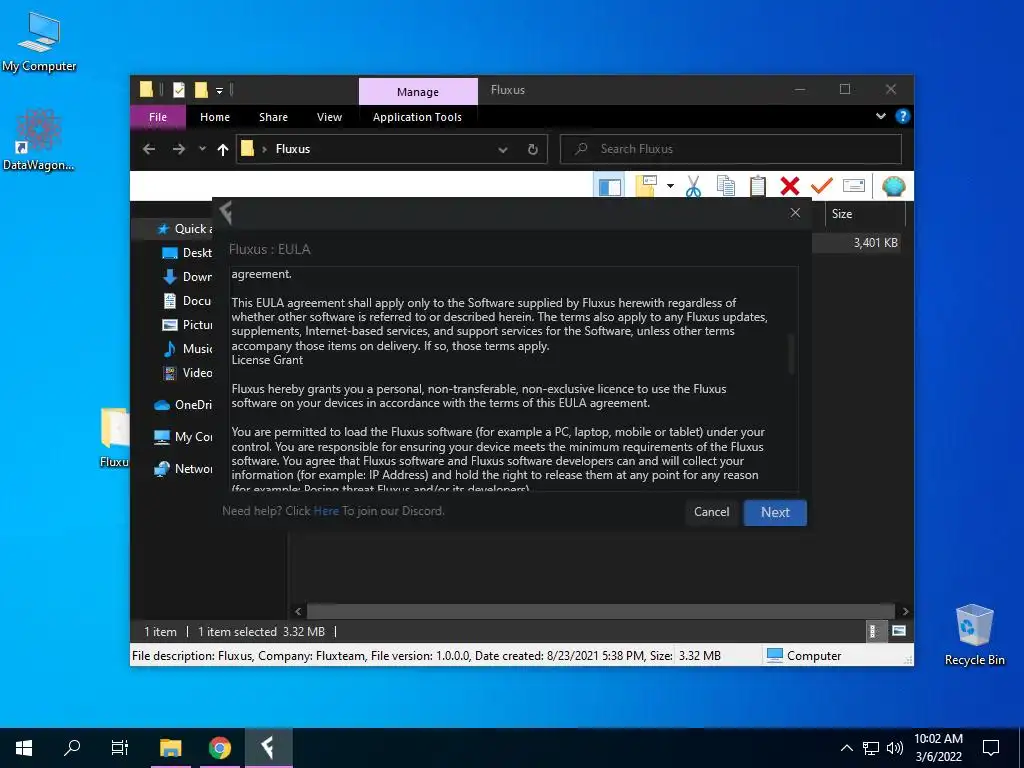This screenshot has height=768, width=1024.
Task: Click the EULA text vertical scrollbar thumb
Action: click(x=792, y=354)
